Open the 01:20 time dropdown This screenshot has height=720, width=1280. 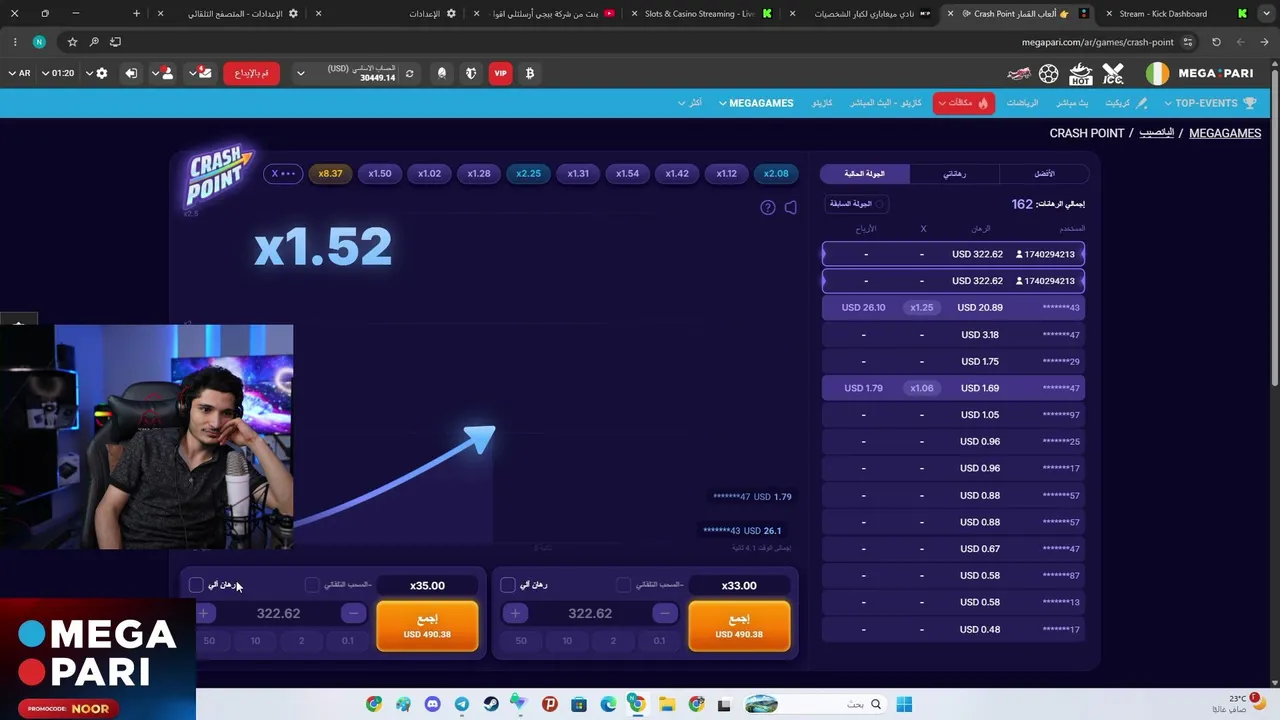tap(58, 73)
